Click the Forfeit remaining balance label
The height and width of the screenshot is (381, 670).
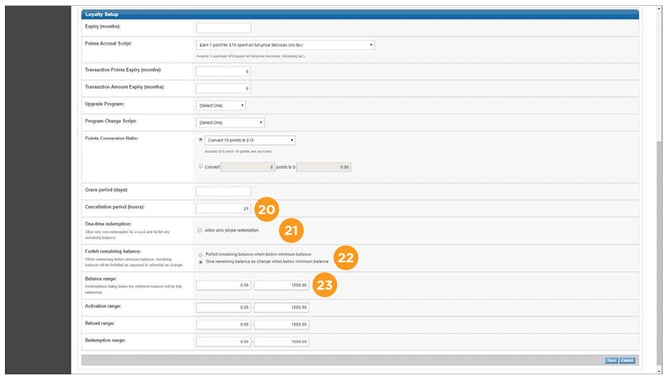[113, 251]
